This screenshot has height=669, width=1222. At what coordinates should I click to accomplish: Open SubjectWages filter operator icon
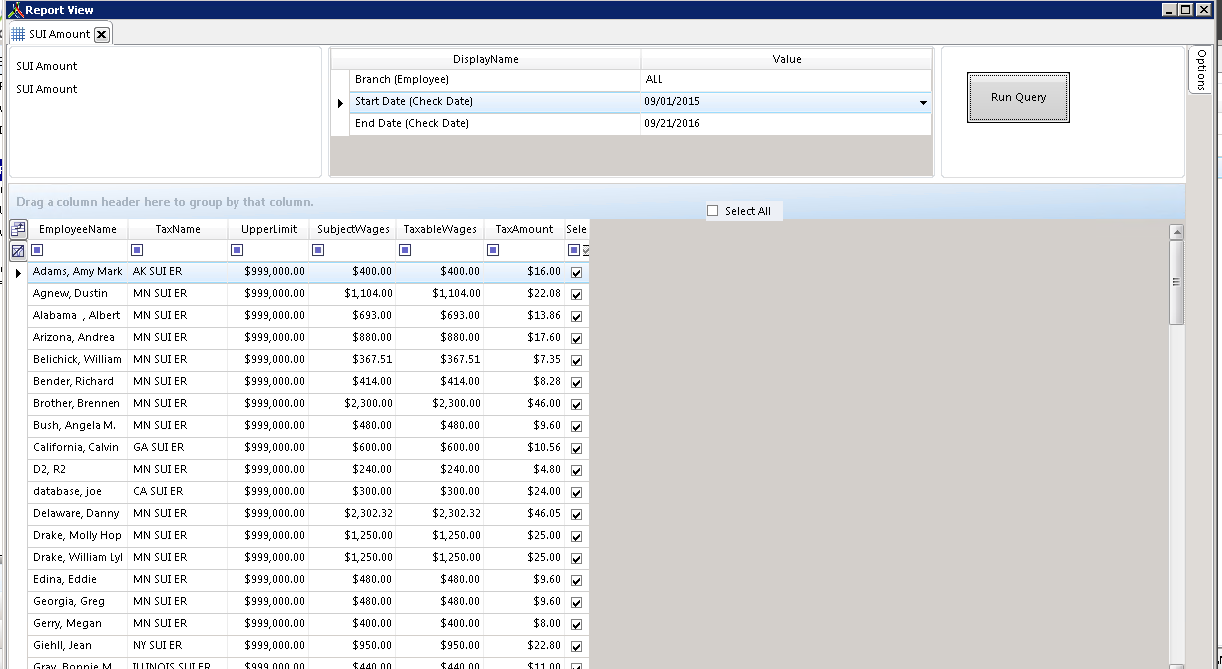318,250
